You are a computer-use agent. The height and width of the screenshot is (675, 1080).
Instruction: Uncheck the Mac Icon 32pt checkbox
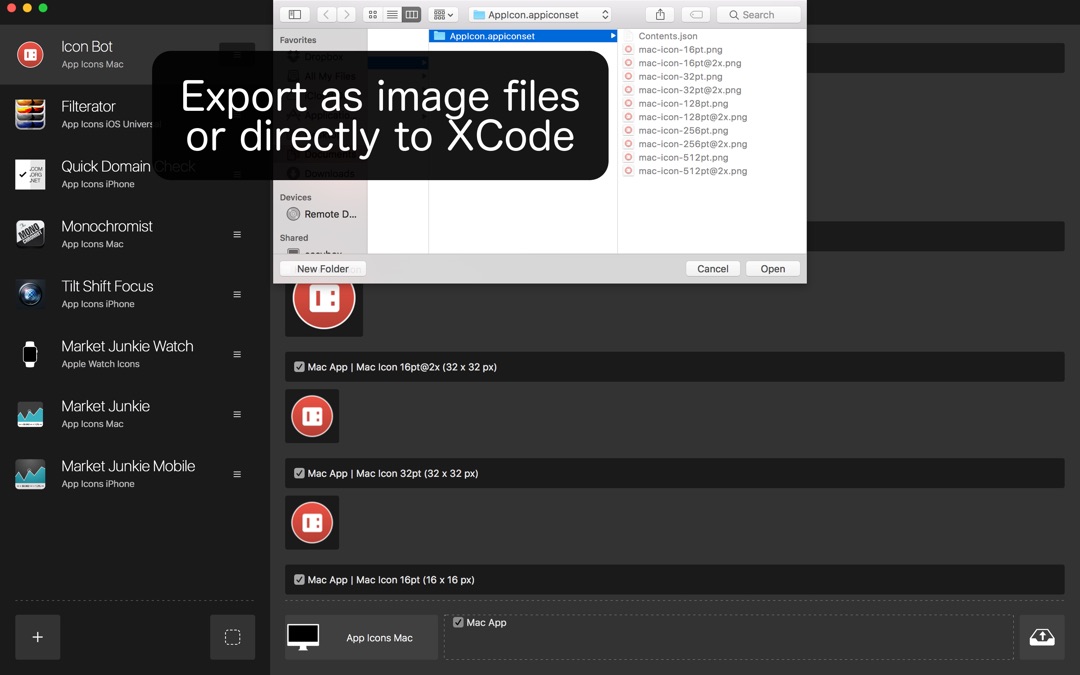299,473
